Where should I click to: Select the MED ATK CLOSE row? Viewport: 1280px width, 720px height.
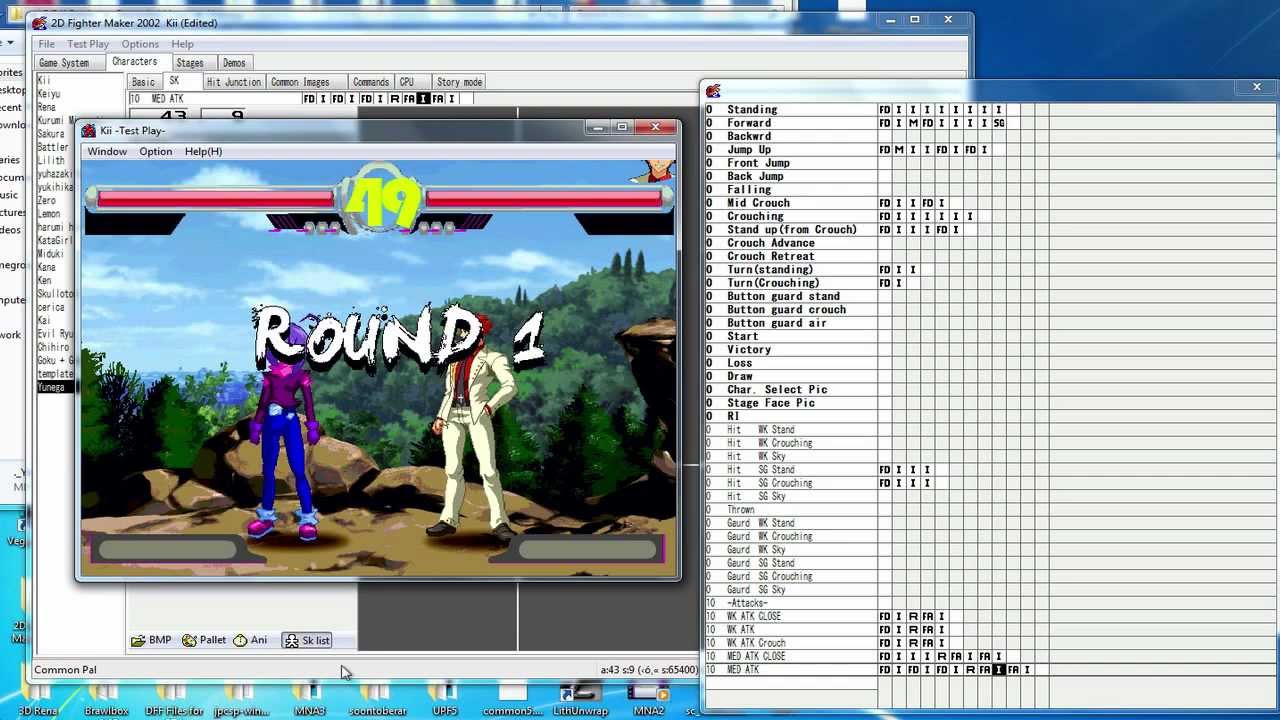[x=790, y=657]
